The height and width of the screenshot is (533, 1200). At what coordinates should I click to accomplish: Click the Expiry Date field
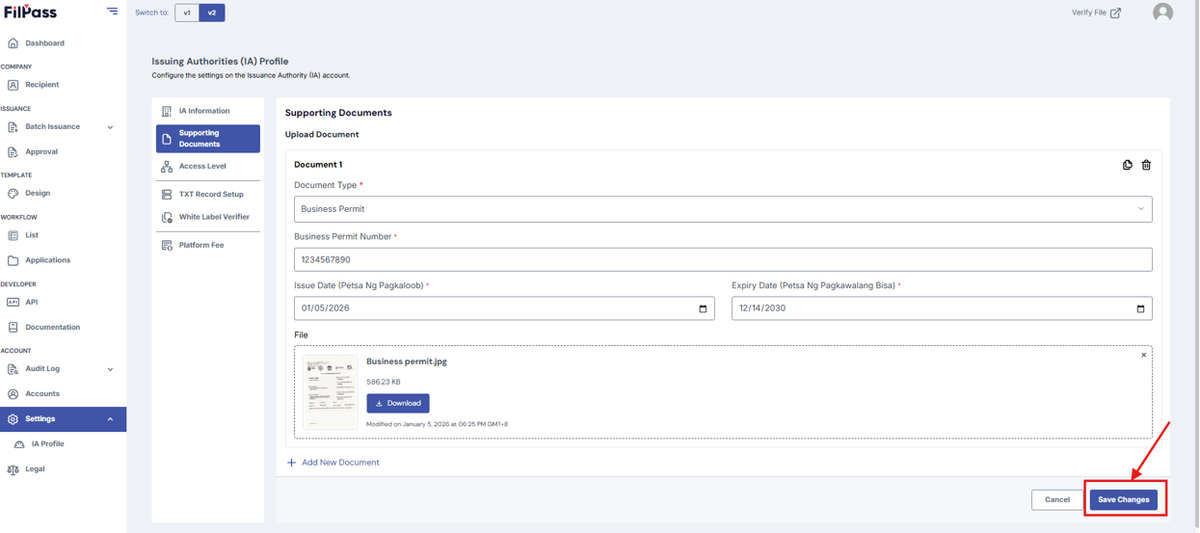pyautogui.click(x=942, y=308)
